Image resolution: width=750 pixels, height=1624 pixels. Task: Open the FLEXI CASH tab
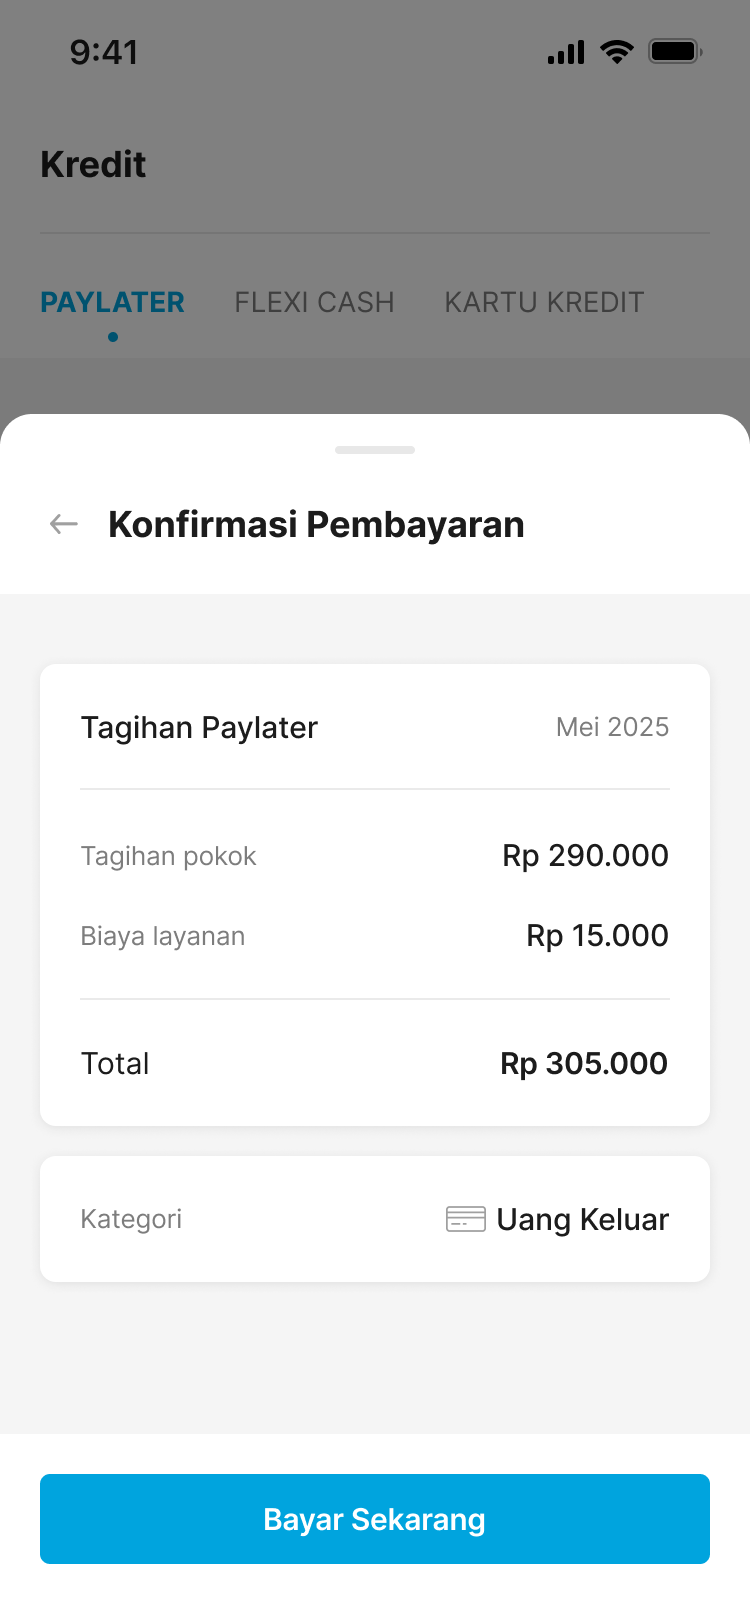click(x=314, y=302)
